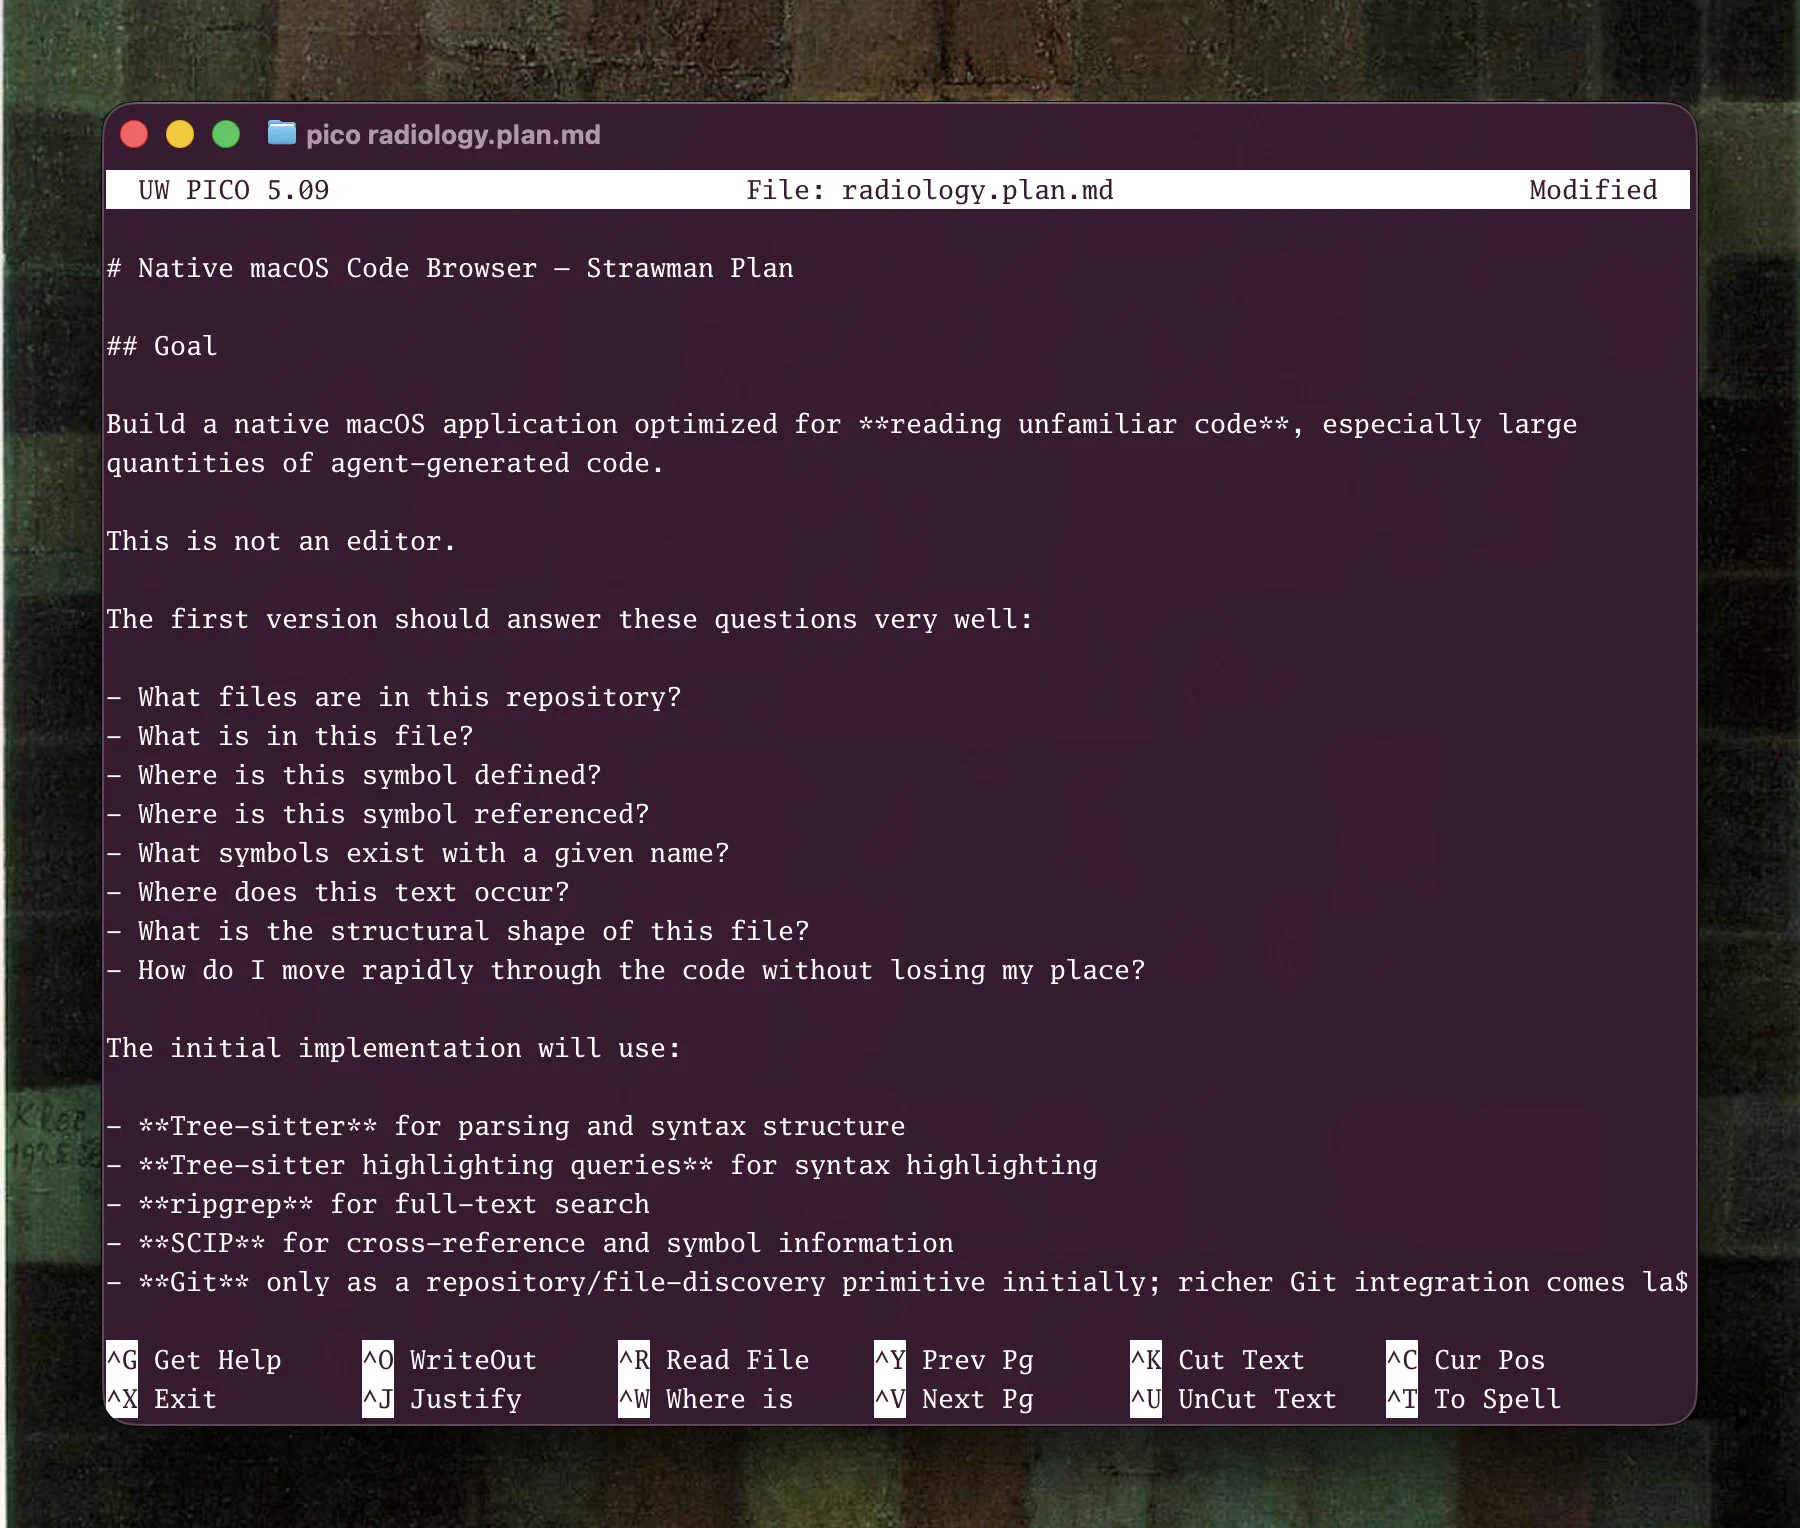Click the ^G Get Help shortcut
The height and width of the screenshot is (1528, 1800).
pyautogui.click(x=194, y=1360)
